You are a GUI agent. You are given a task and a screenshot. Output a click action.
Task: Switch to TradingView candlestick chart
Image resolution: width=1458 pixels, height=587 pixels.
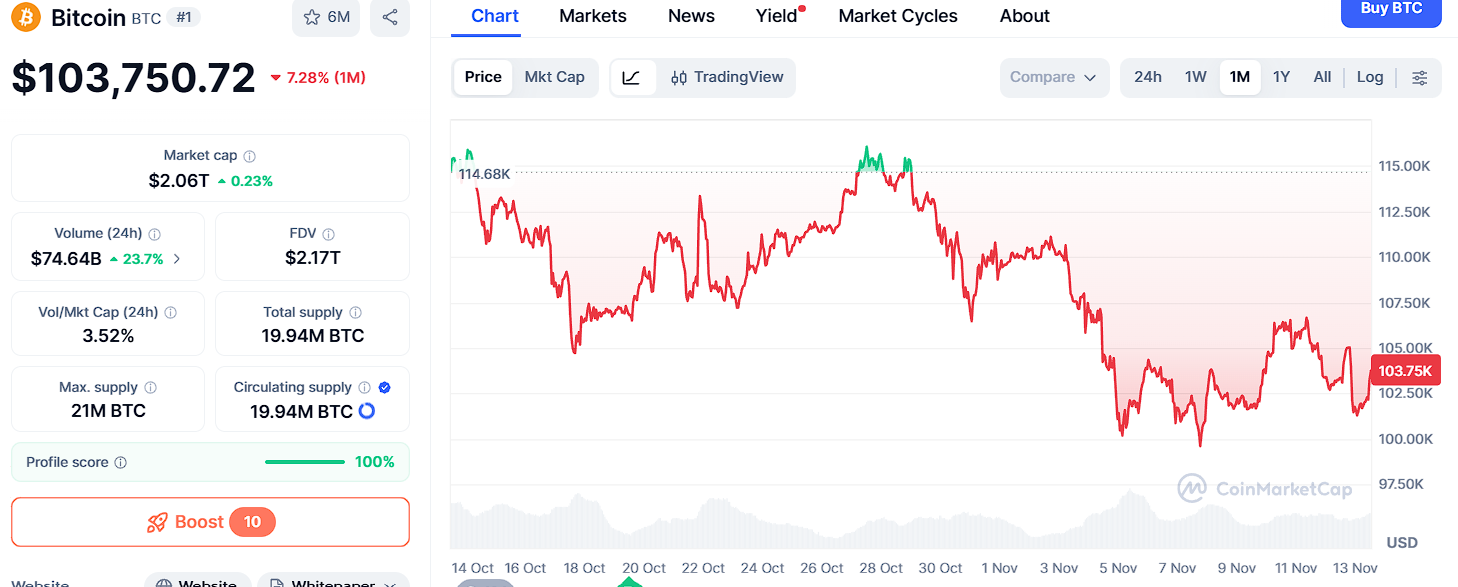coord(727,77)
